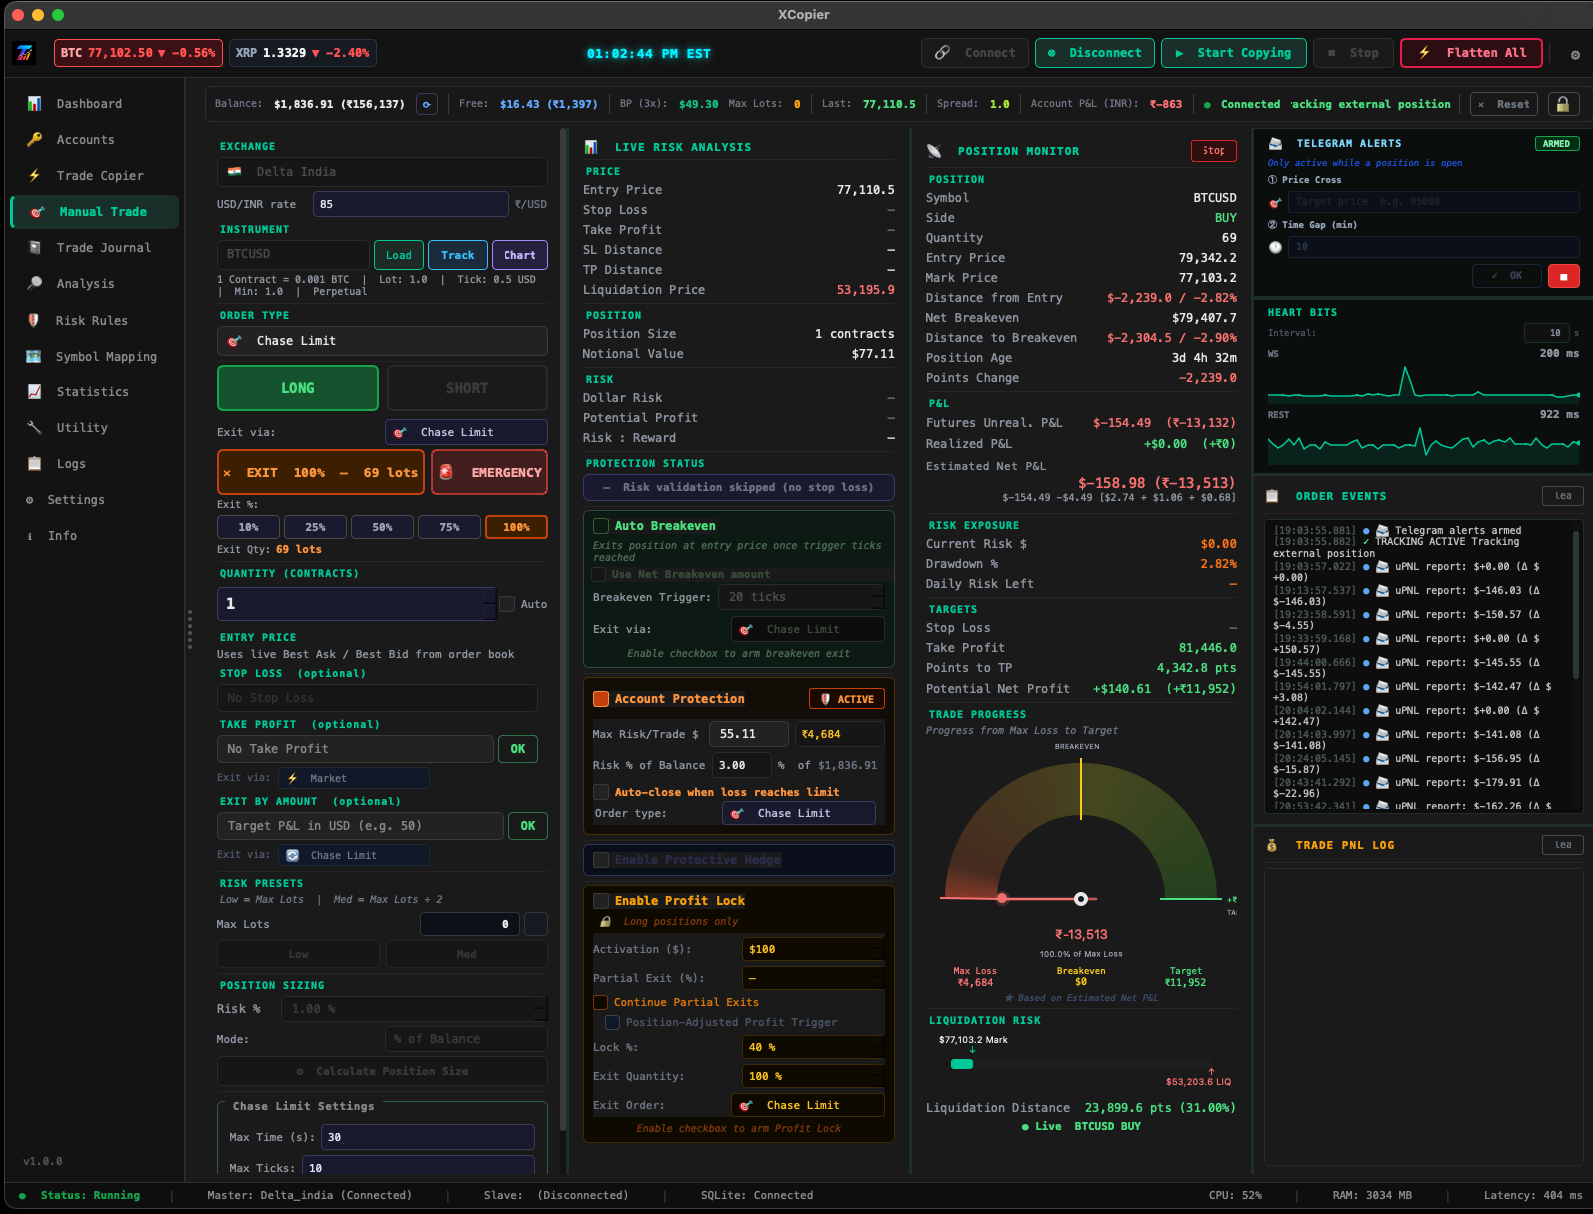Toggle the Account Protection checkbox

click(x=601, y=699)
